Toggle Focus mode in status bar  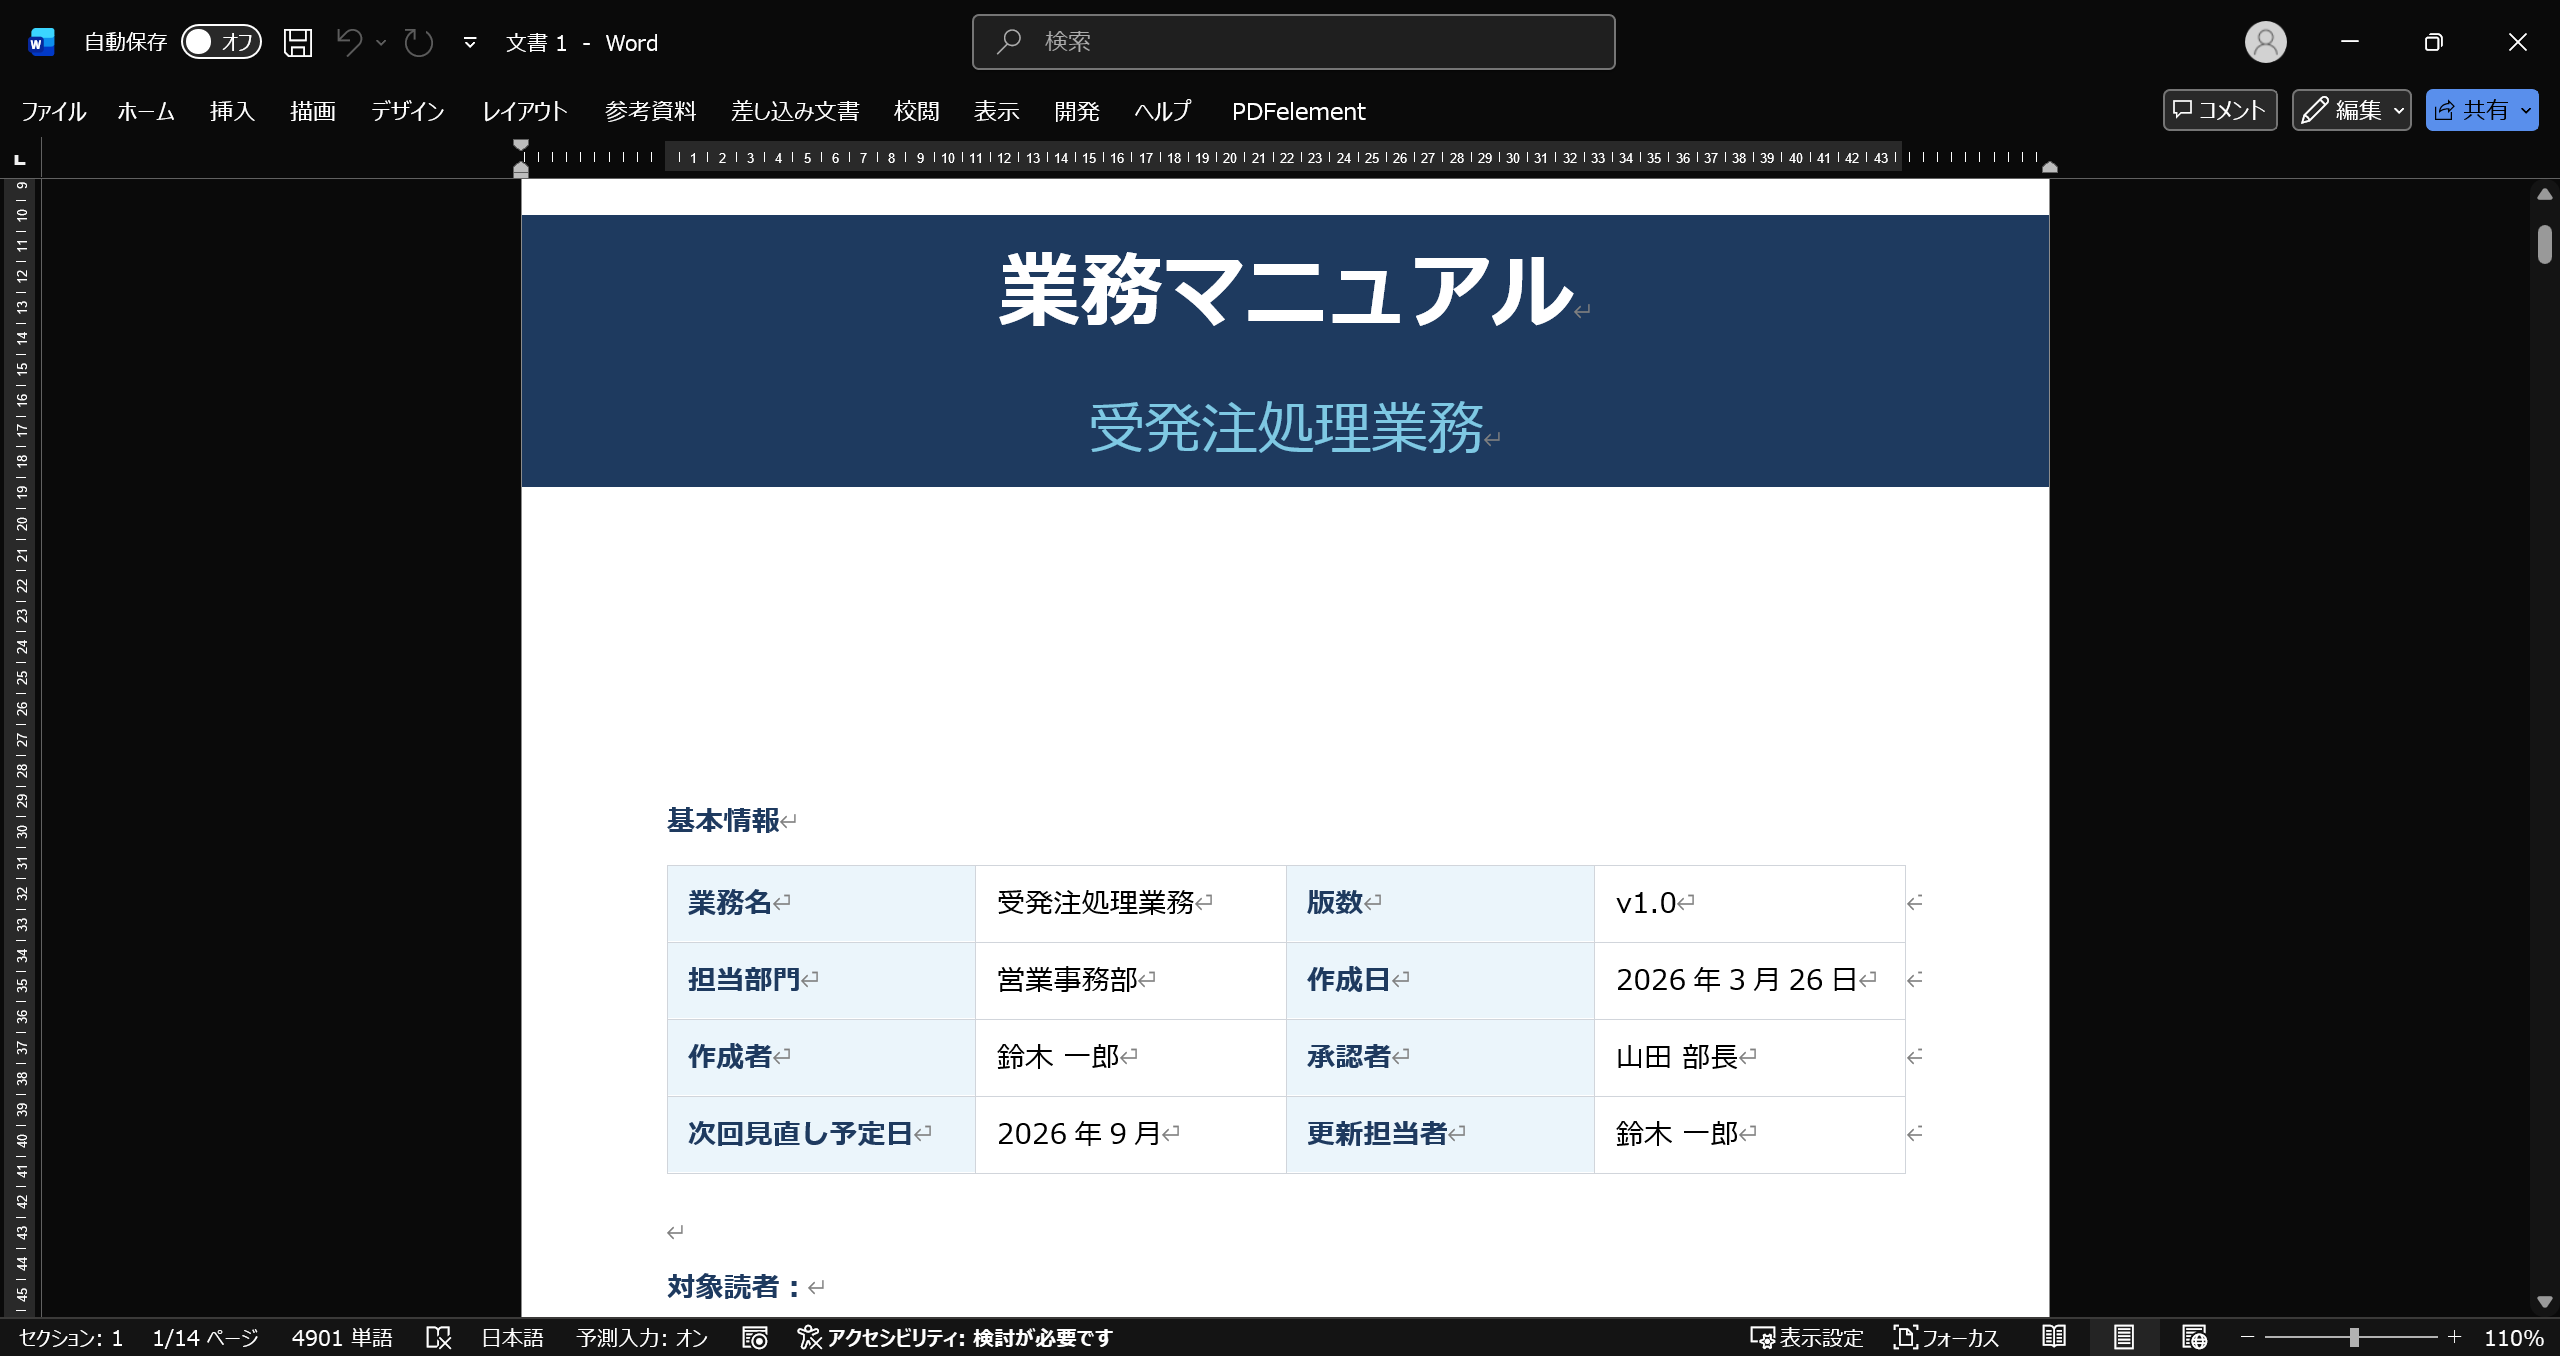tap(1946, 1337)
